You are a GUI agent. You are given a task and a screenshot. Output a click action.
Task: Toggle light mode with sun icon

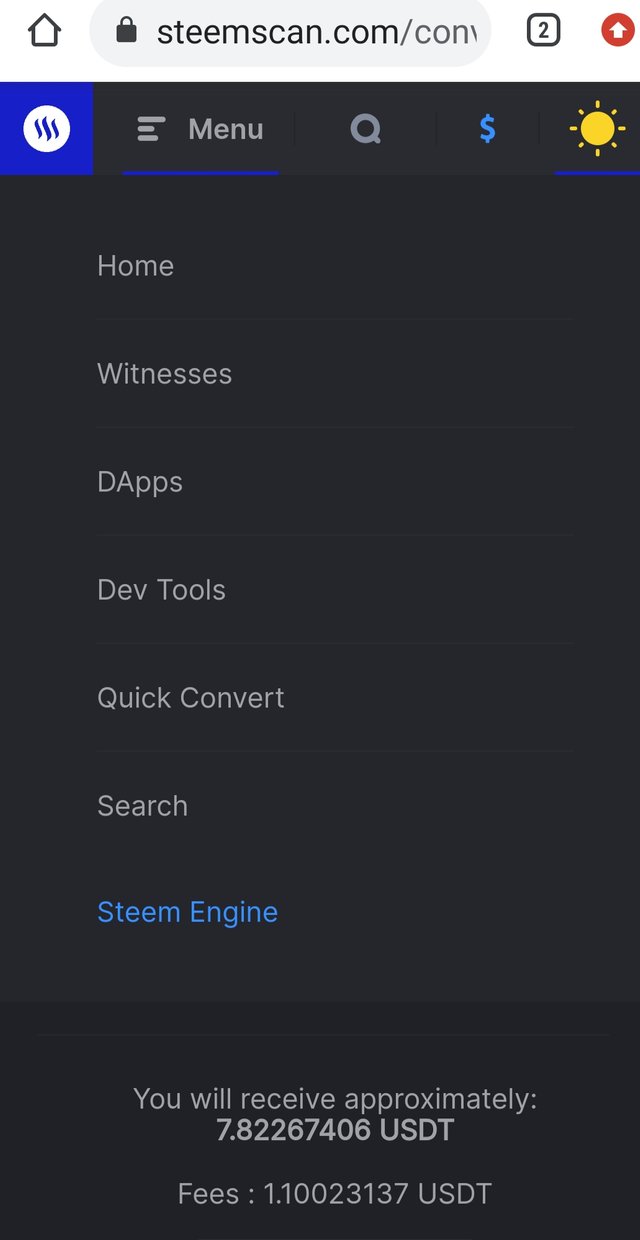tap(596, 129)
